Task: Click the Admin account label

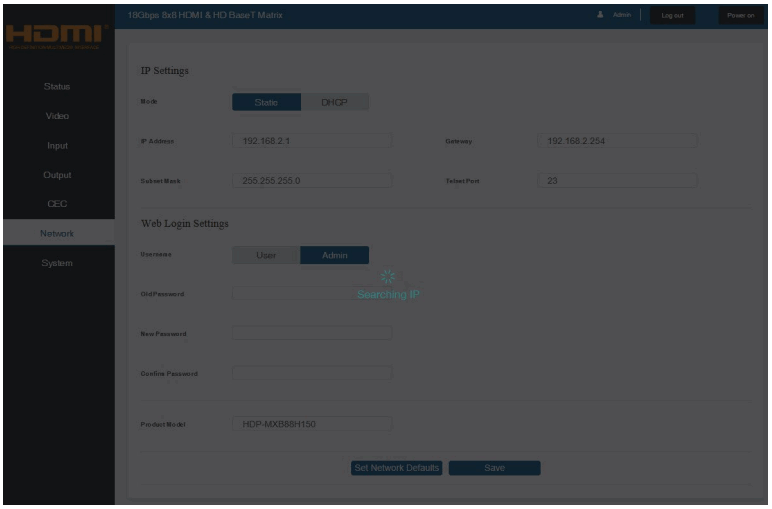Action: (622, 15)
